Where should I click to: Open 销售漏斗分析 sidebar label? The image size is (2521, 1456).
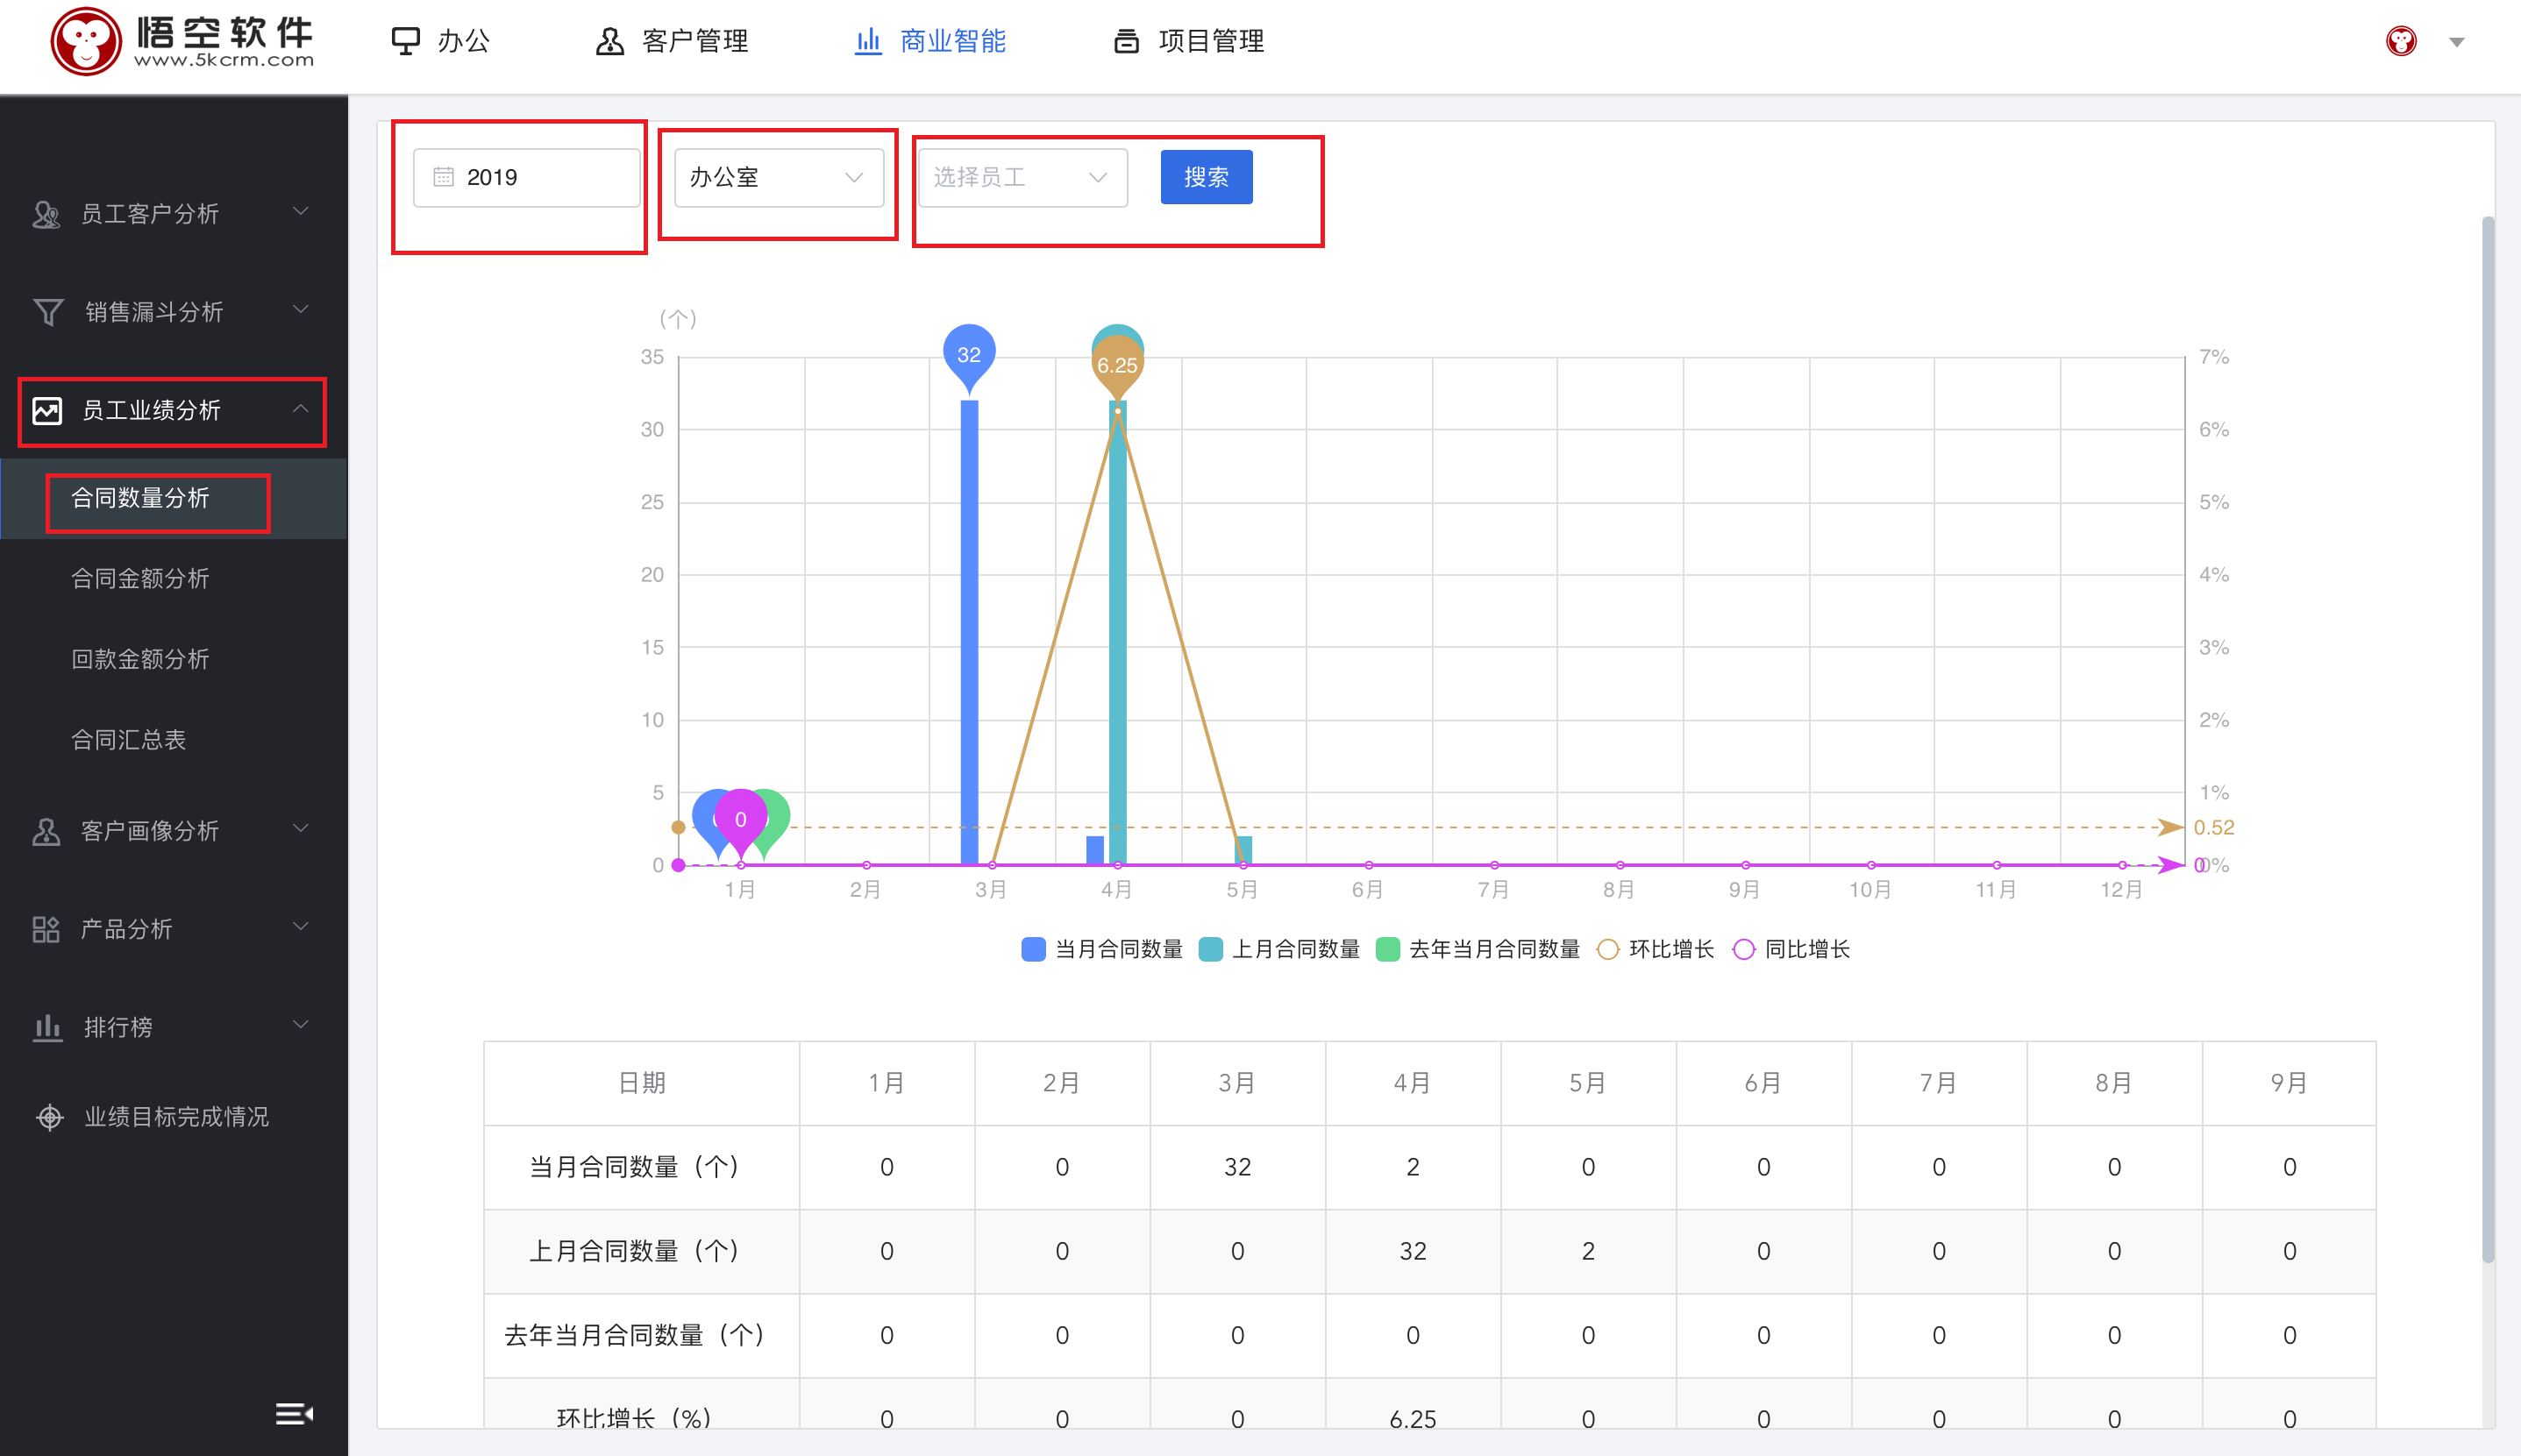[154, 312]
